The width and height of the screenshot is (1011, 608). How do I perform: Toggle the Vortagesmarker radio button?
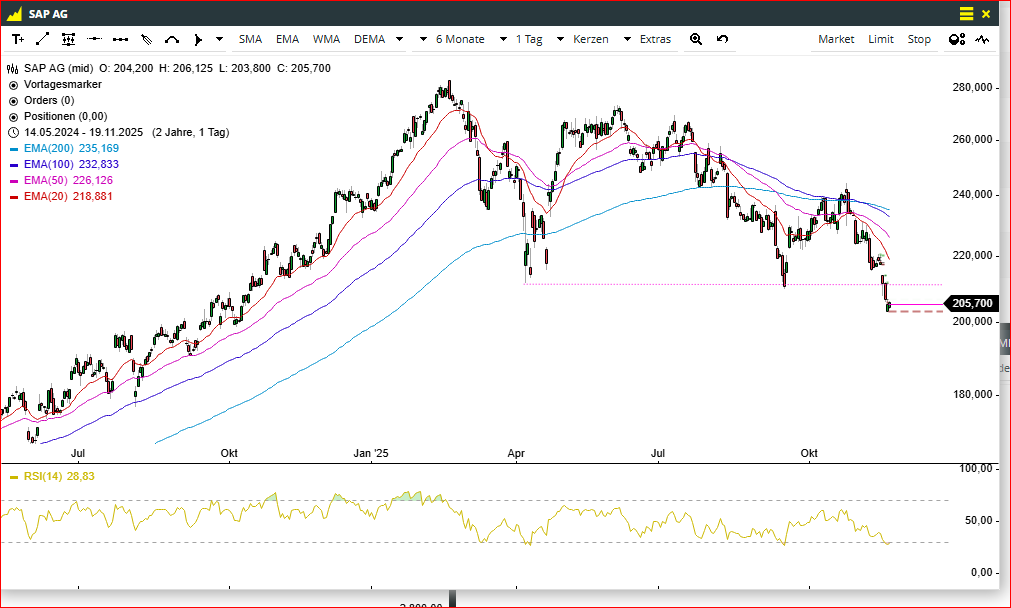(x=13, y=85)
